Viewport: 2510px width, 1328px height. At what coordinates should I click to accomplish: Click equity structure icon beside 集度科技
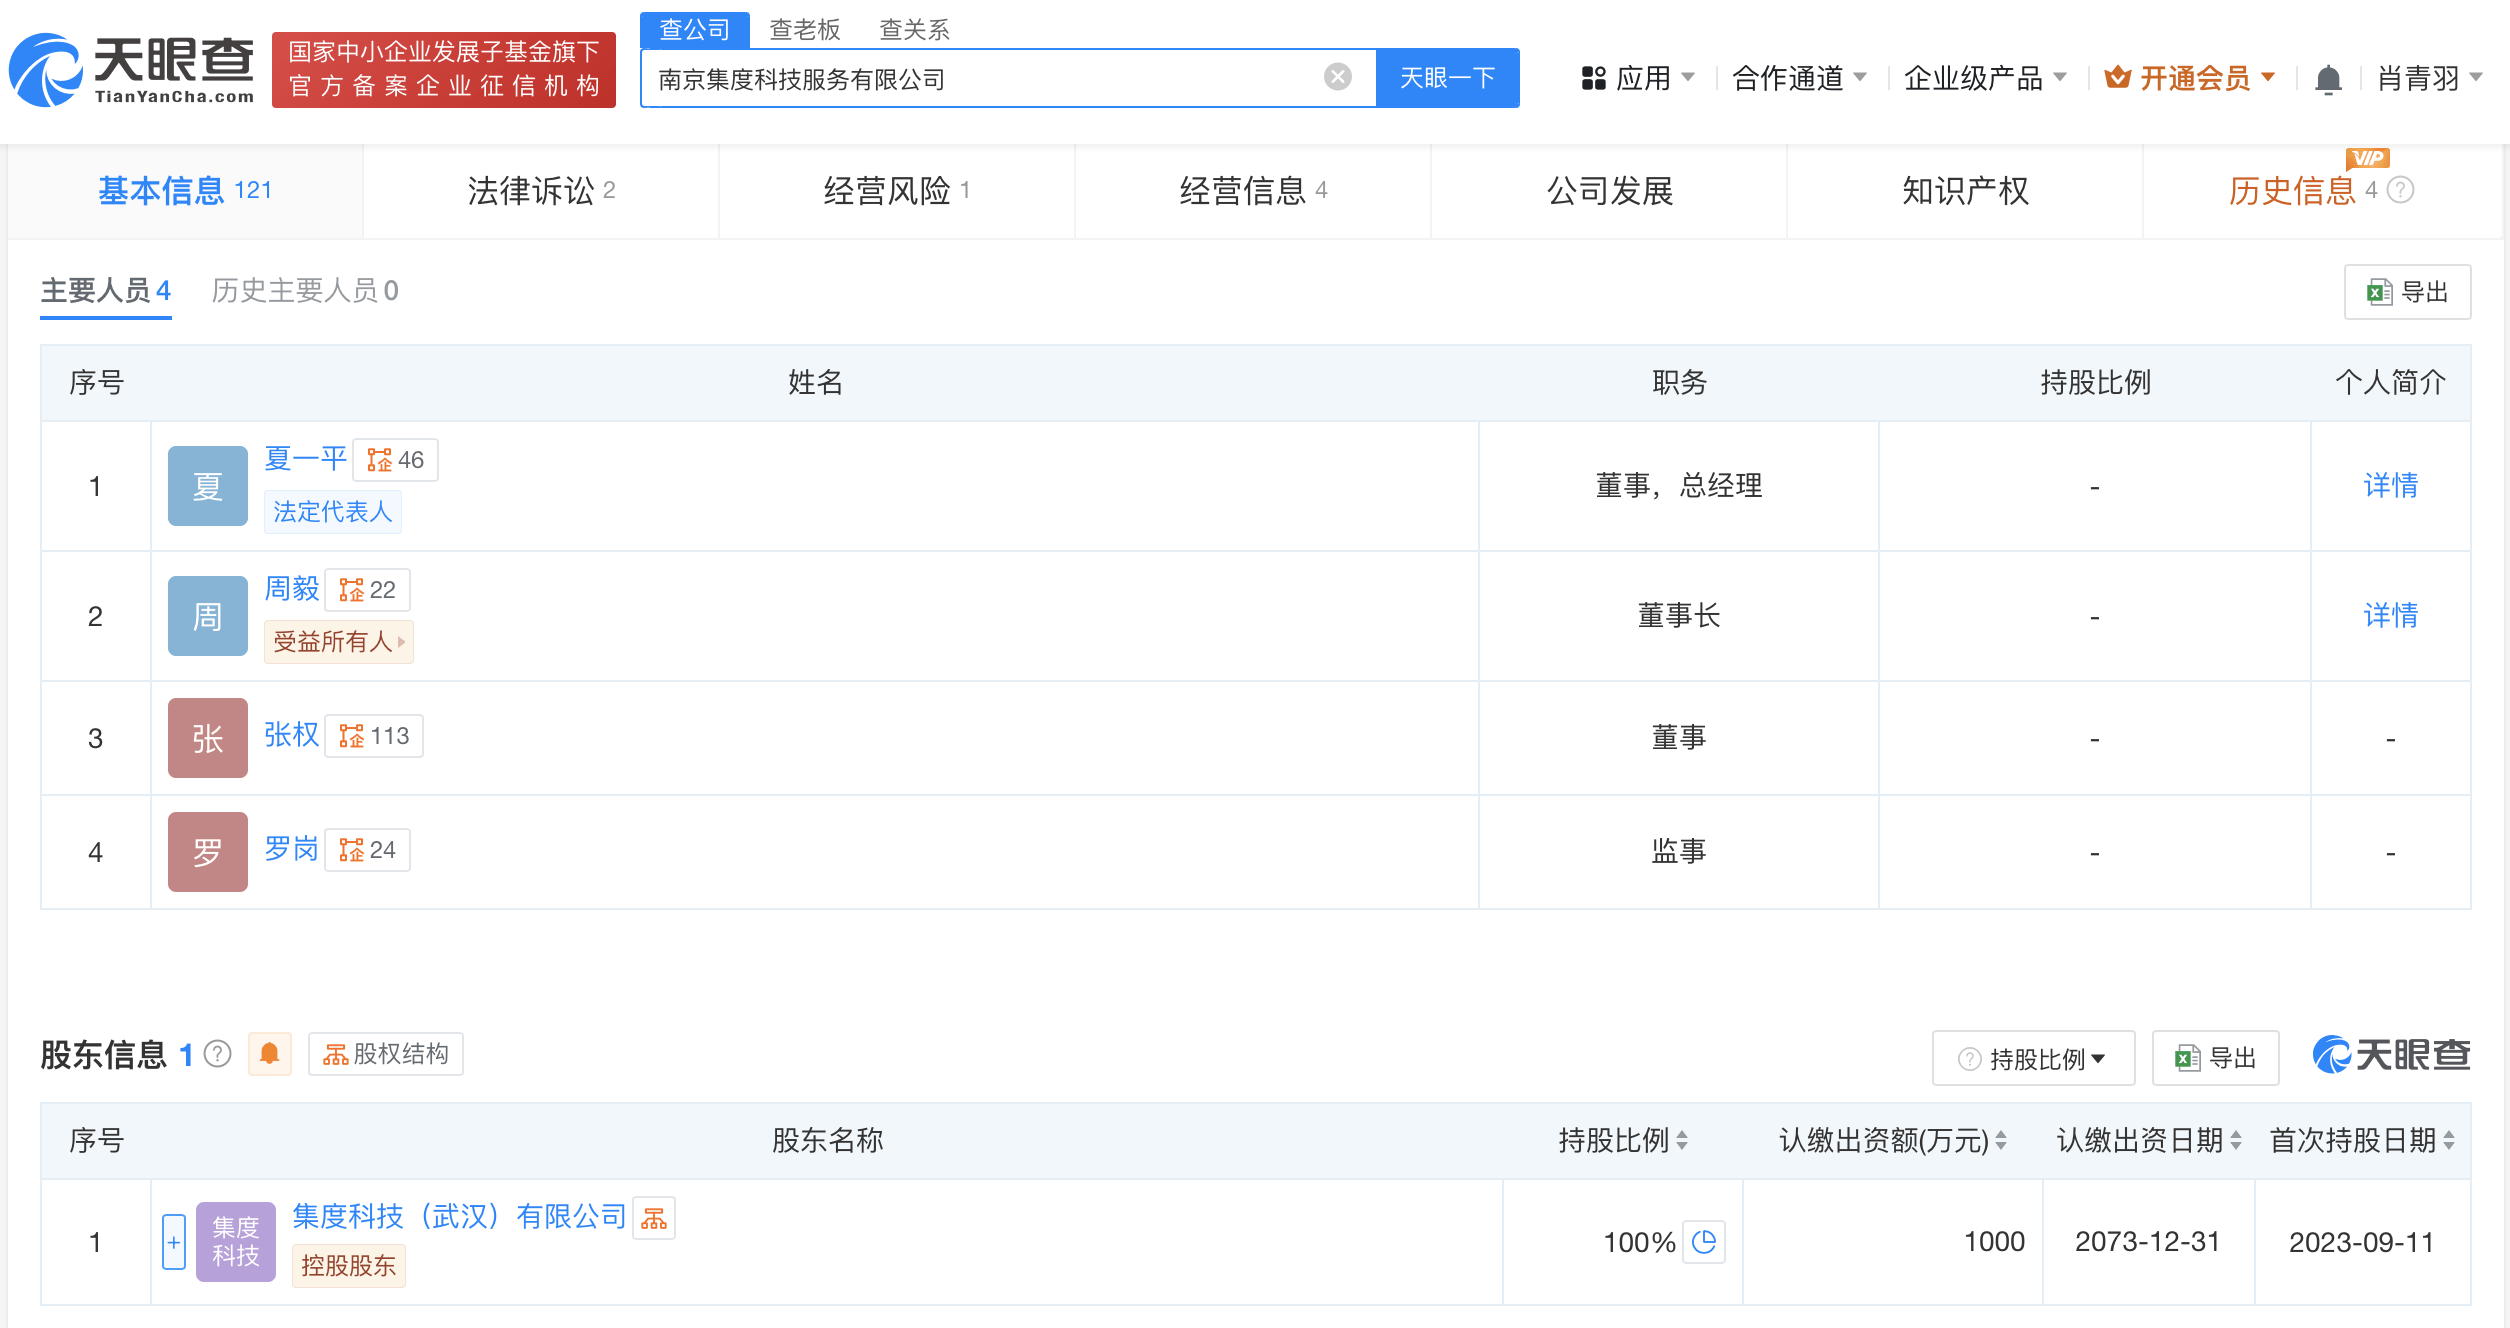click(654, 1218)
